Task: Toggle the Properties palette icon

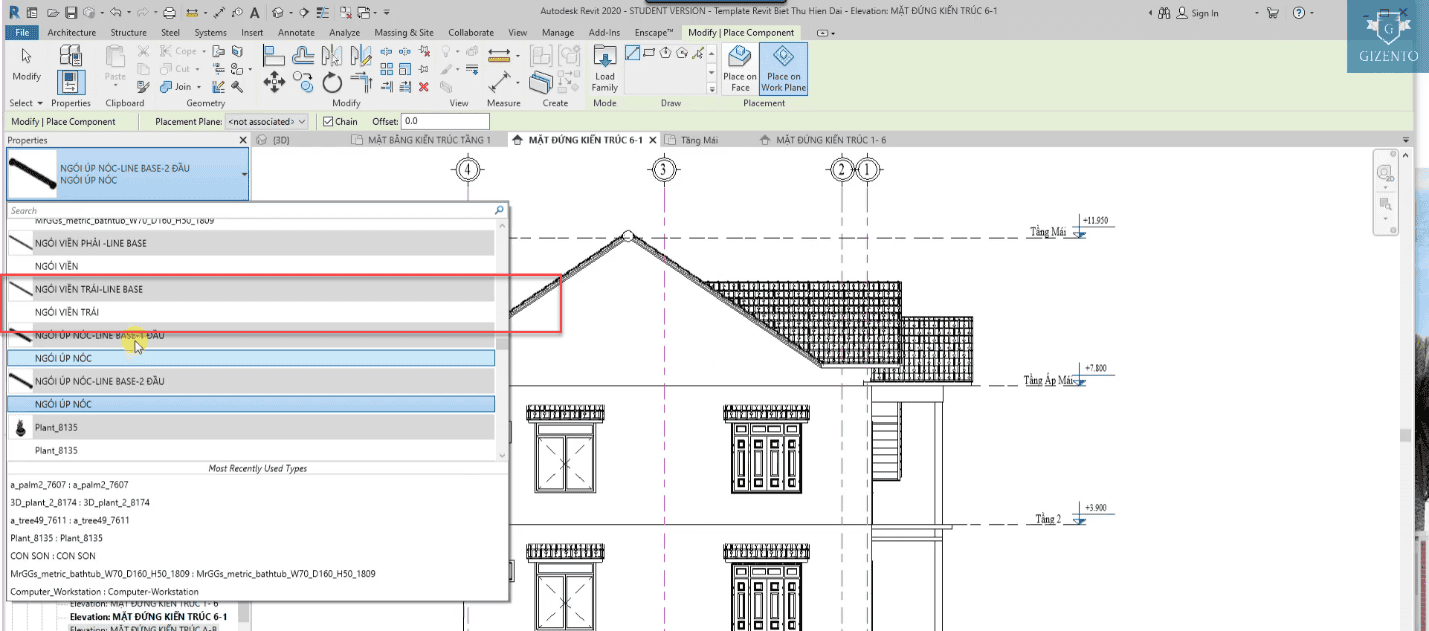Action: pyautogui.click(x=70, y=81)
